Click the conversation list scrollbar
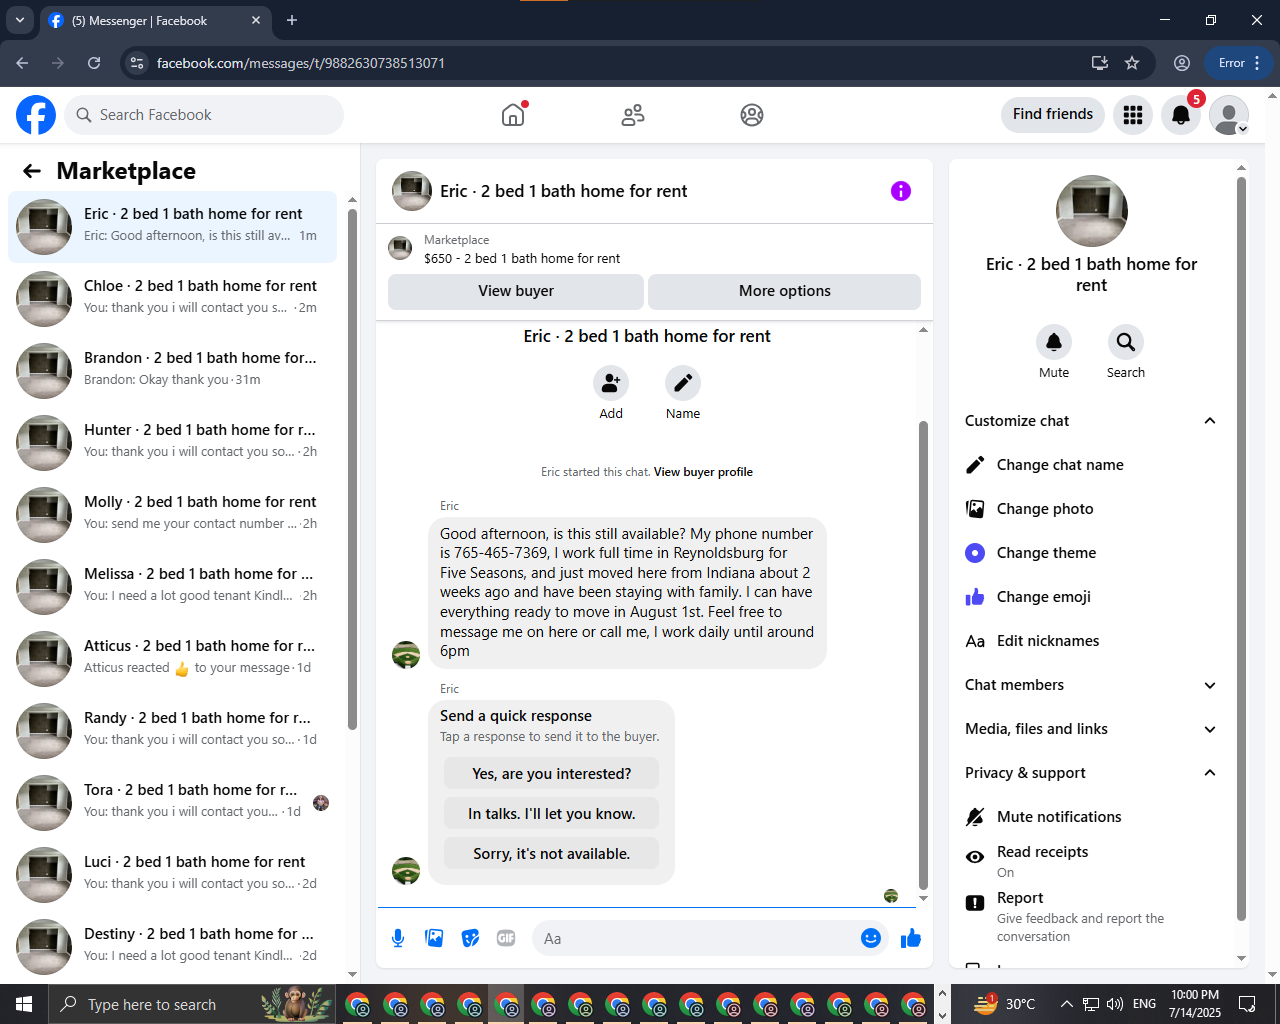The image size is (1280, 1024). point(352,468)
